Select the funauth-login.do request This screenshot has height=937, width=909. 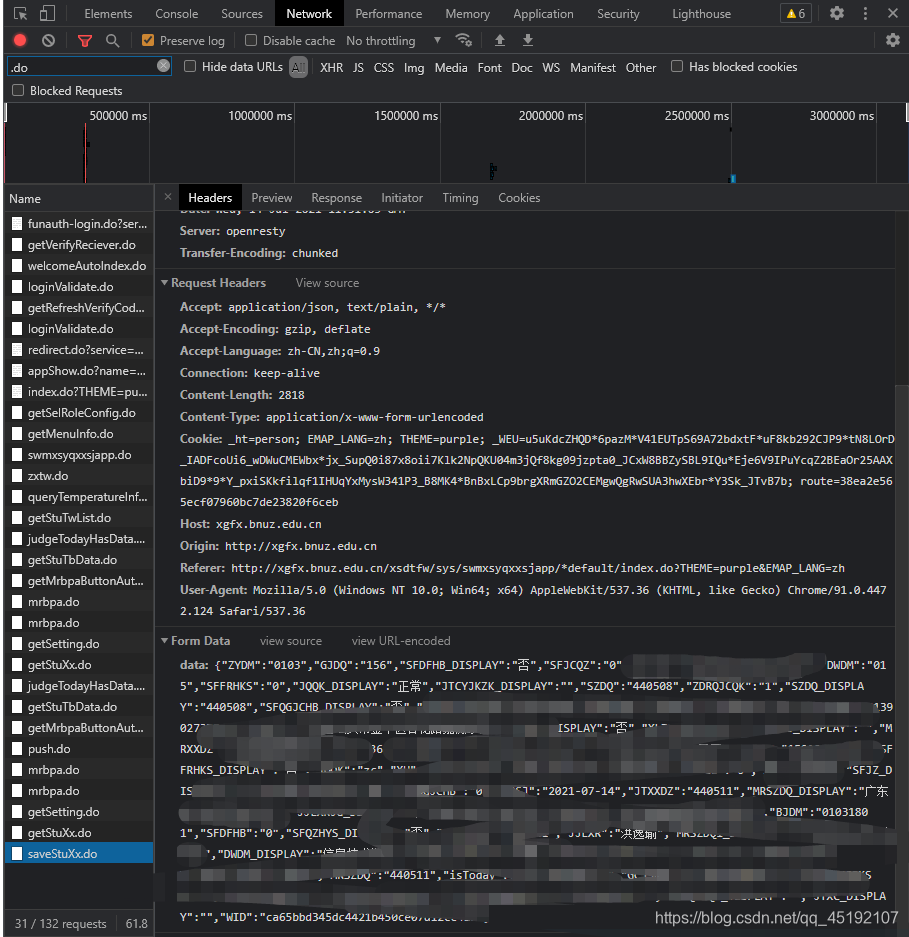point(79,223)
